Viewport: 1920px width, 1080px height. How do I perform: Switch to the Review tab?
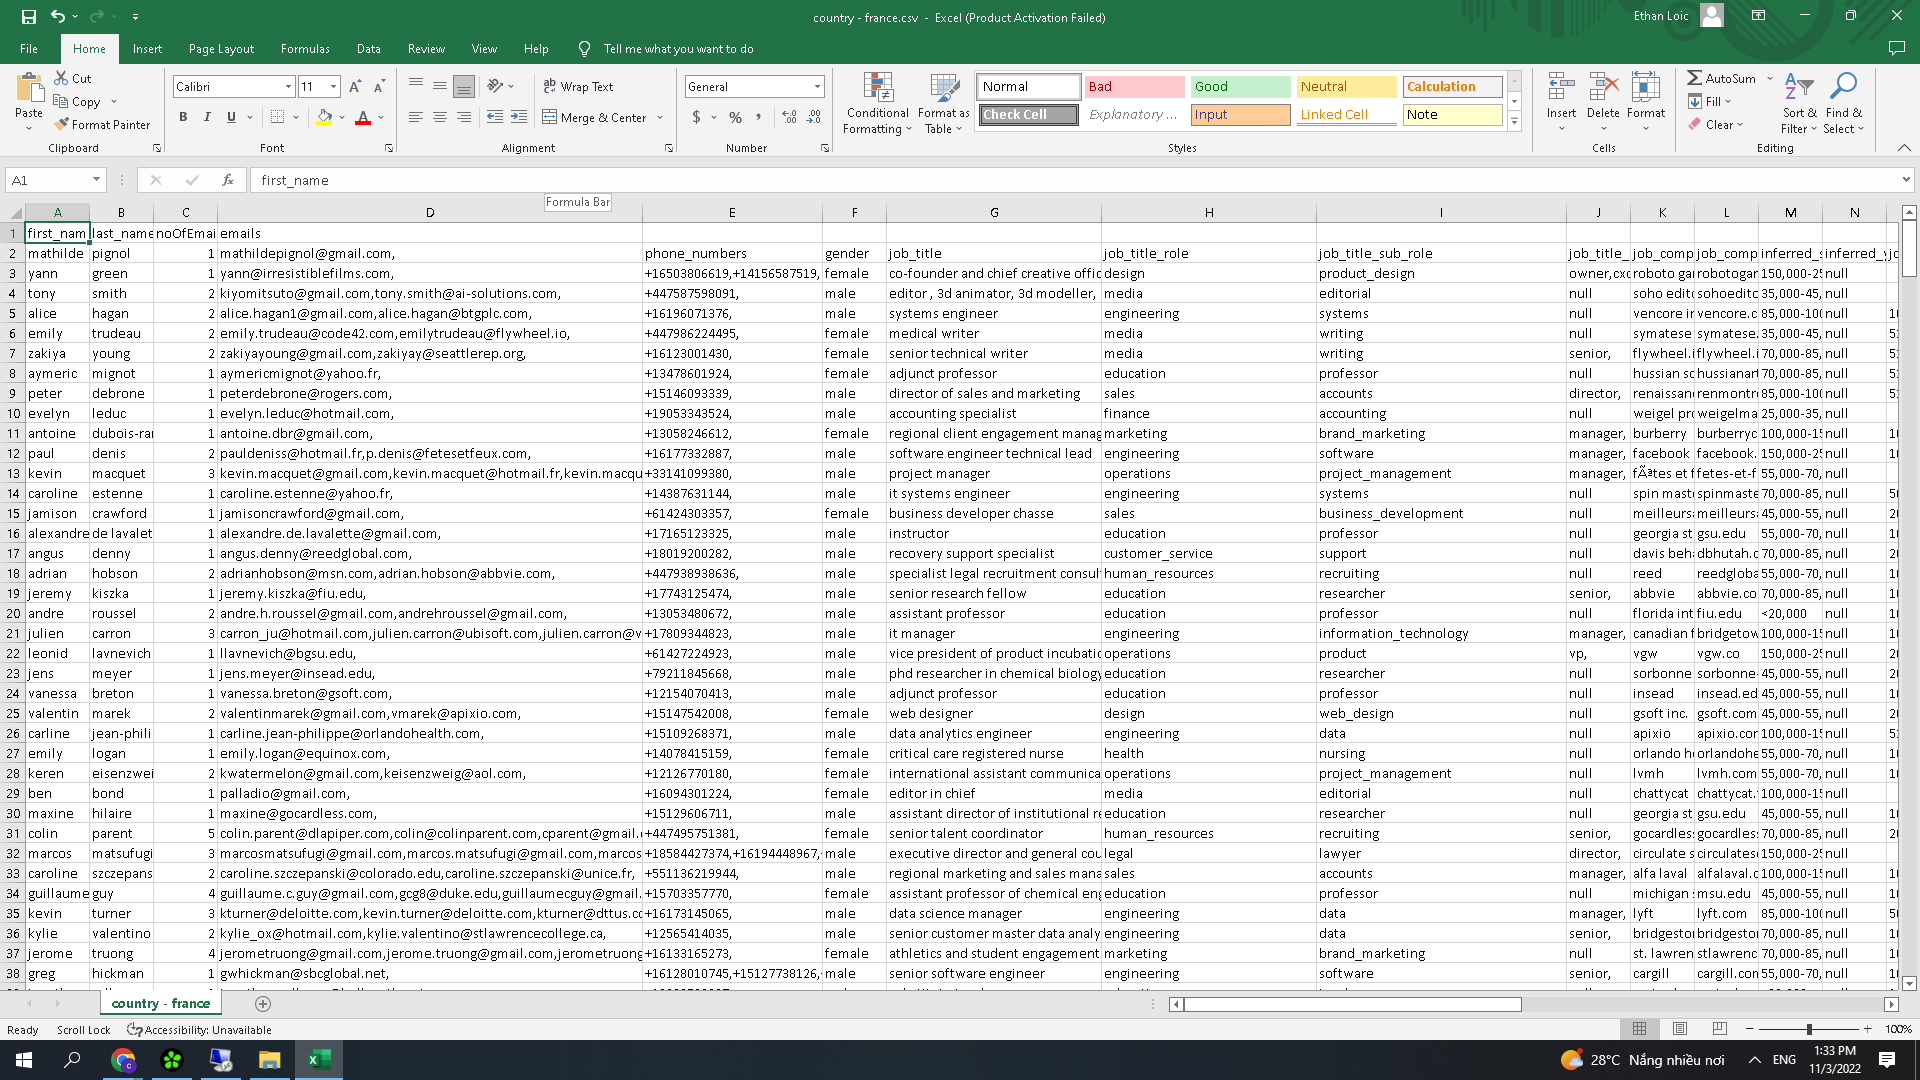(426, 48)
